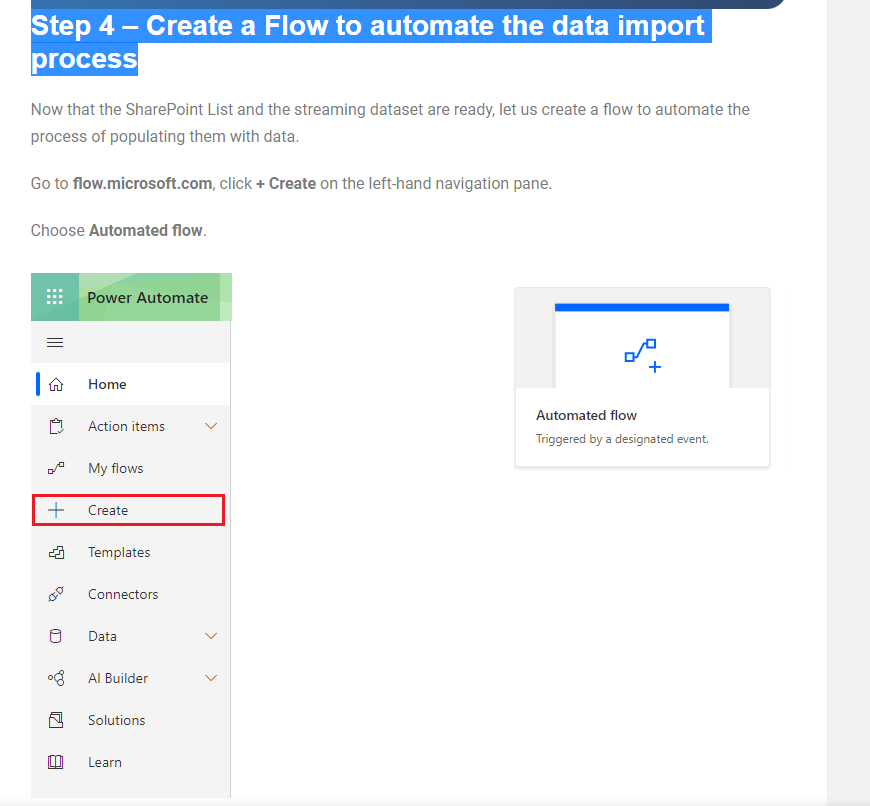Click the My flows icon
Image resolution: width=870 pixels, height=806 pixels.
[56, 468]
